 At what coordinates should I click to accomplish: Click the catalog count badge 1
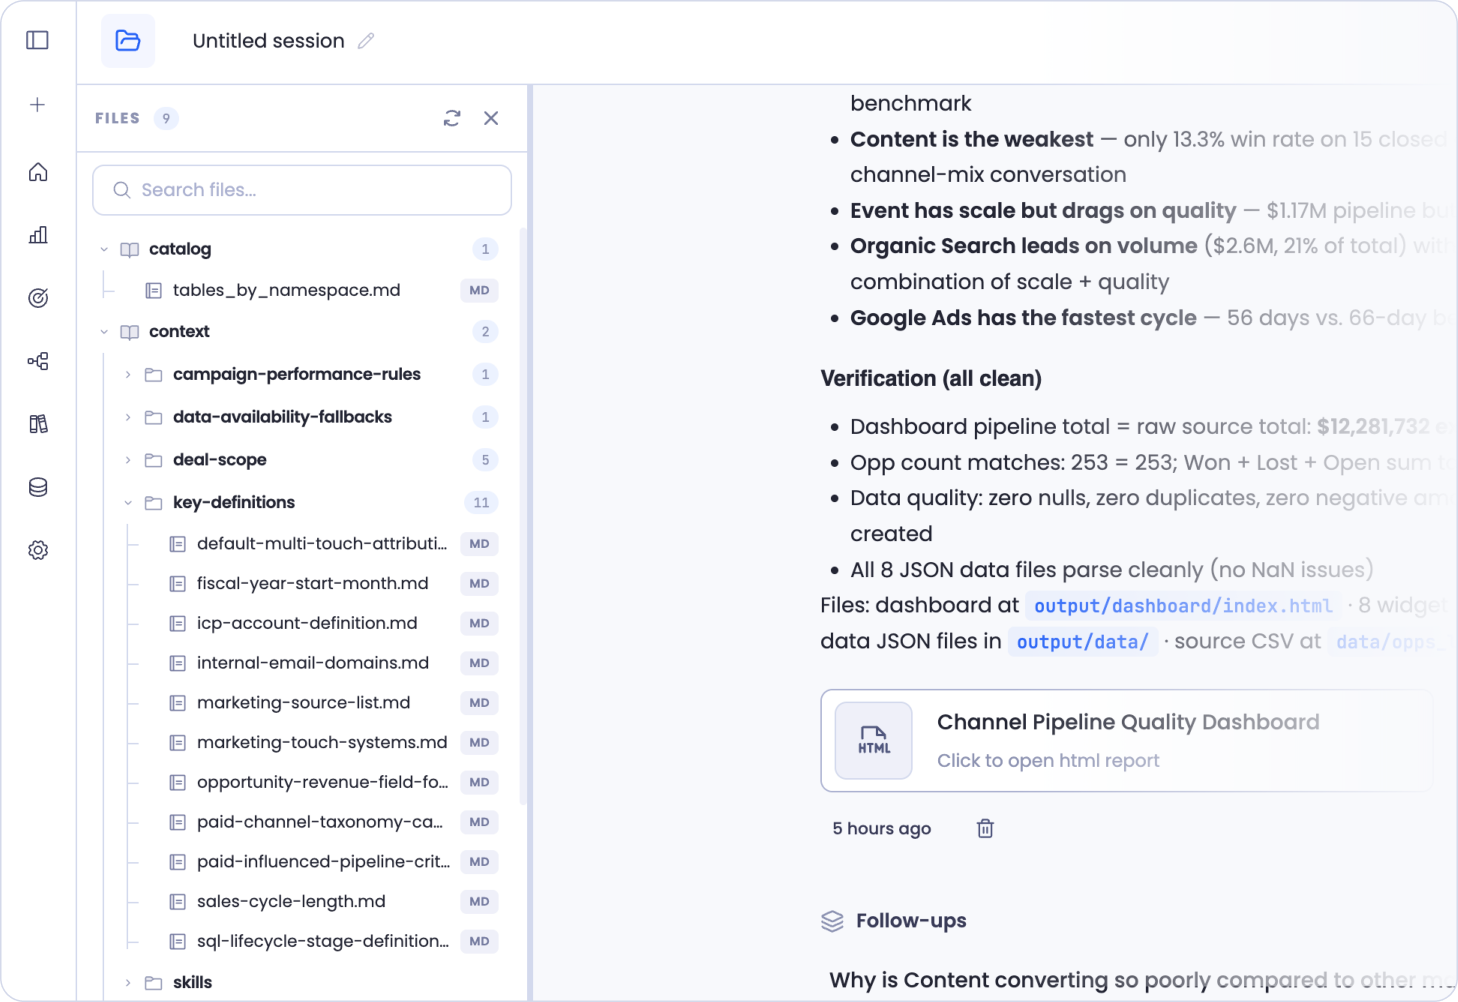(485, 249)
